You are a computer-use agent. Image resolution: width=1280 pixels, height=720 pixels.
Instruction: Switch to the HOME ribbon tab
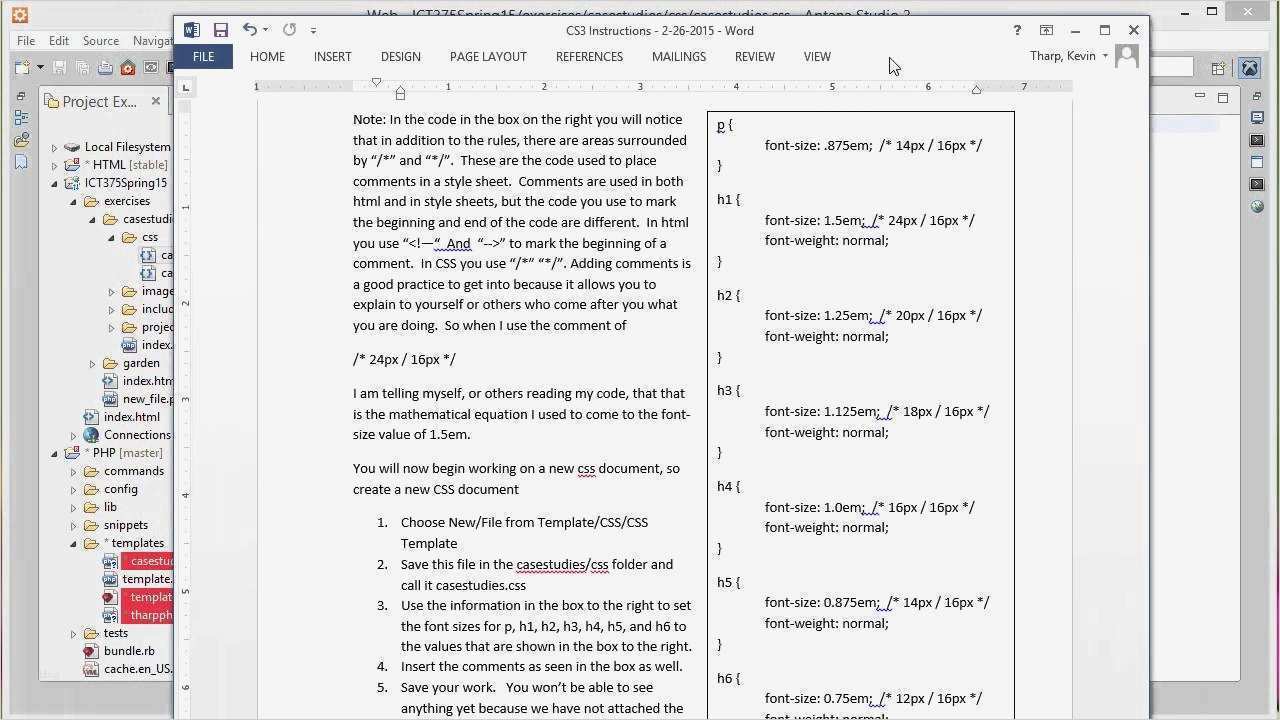click(267, 57)
